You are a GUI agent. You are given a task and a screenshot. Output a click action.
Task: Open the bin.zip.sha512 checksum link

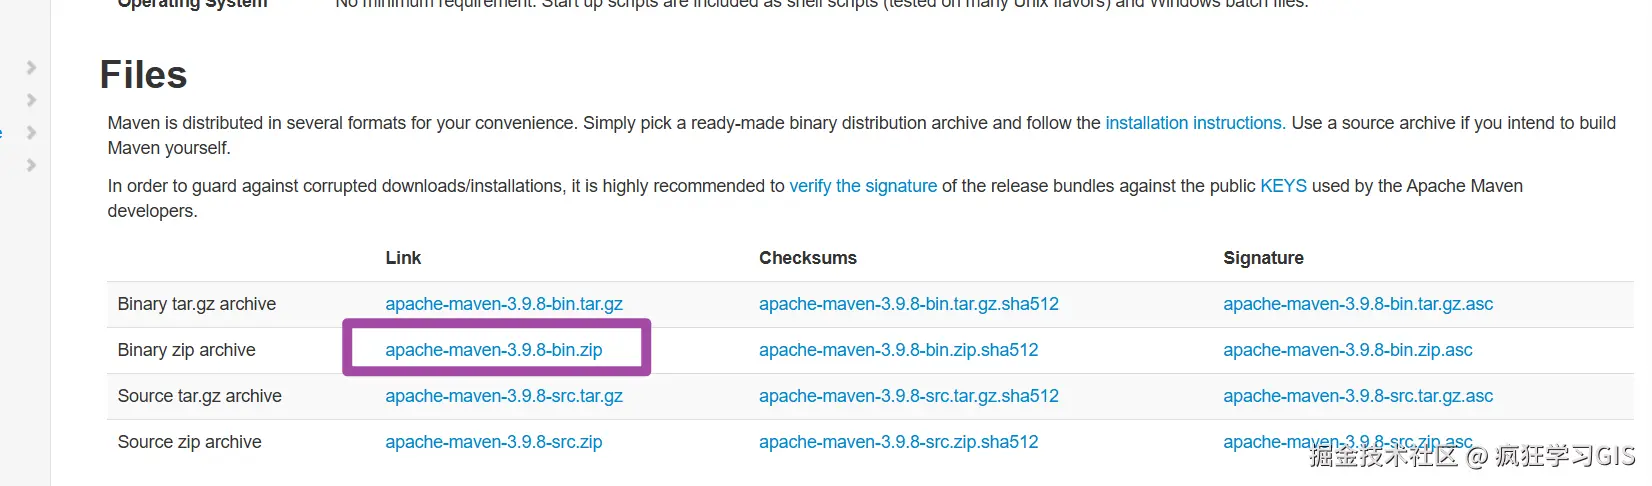[898, 350]
